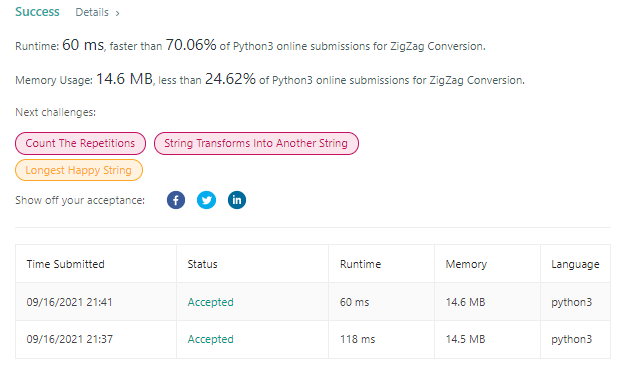
Task: Click the 118 ms runtime cell
Action: click(357, 339)
